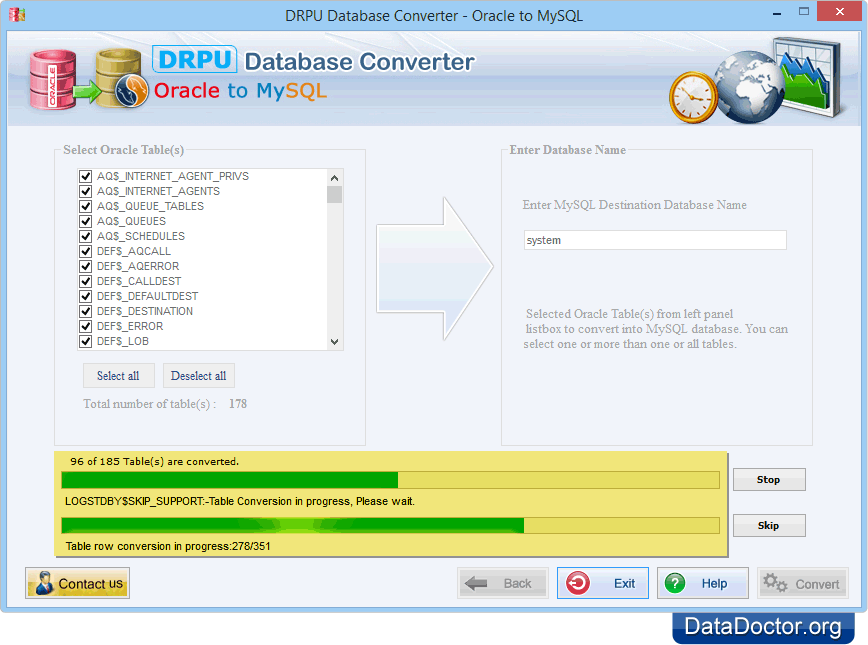Click the Select all button
868x645 pixels.
118,375
